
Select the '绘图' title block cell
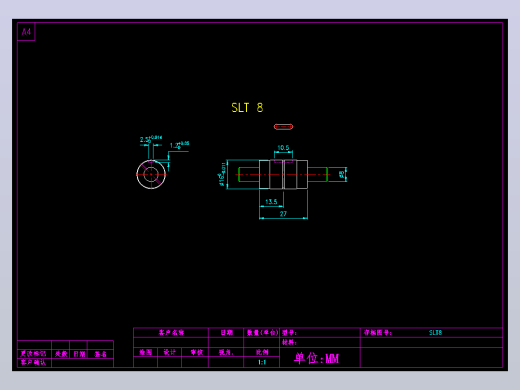coord(146,352)
